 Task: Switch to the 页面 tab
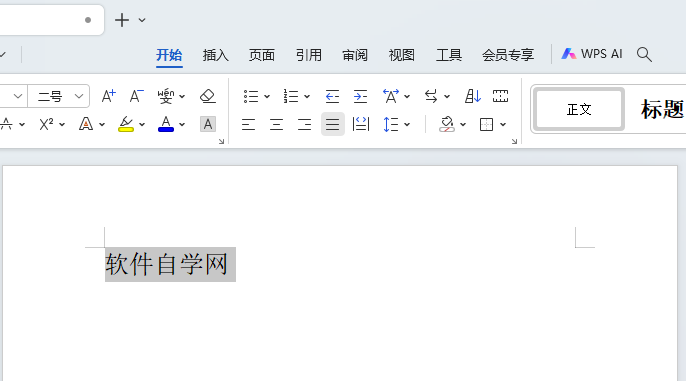point(262,55)
